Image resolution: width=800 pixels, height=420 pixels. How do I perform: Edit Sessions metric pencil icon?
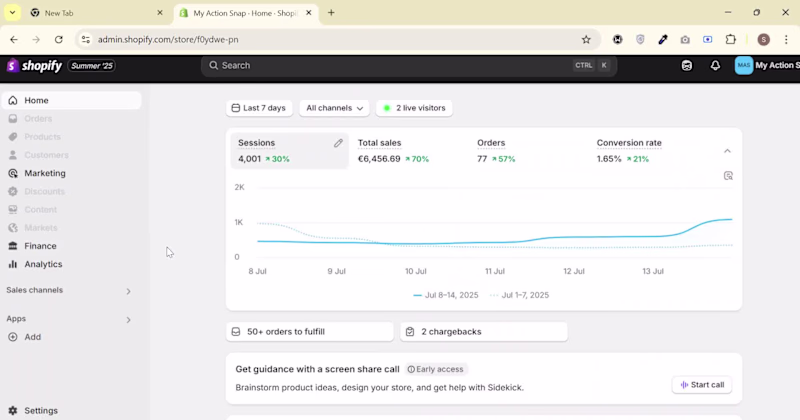(x=338, y=143)
